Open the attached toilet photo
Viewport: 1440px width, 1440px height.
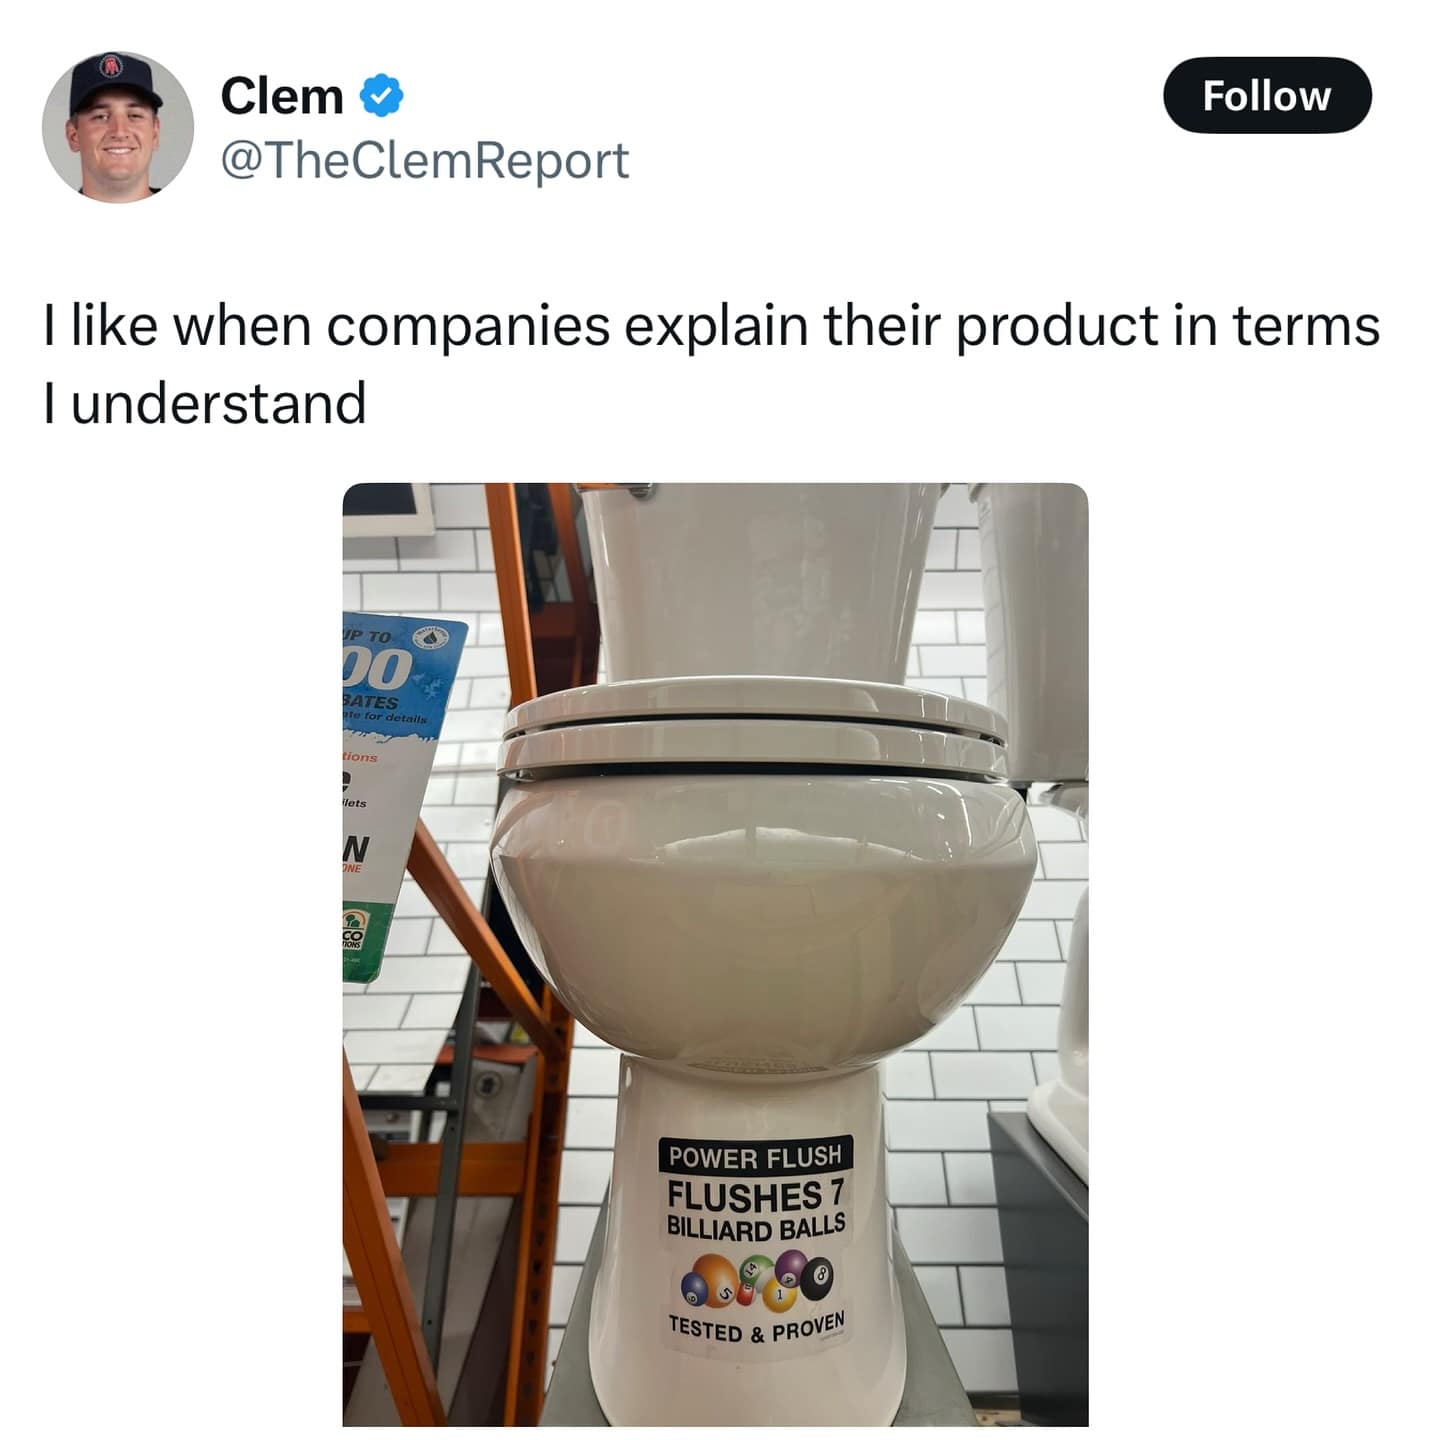tap(715, 954)
